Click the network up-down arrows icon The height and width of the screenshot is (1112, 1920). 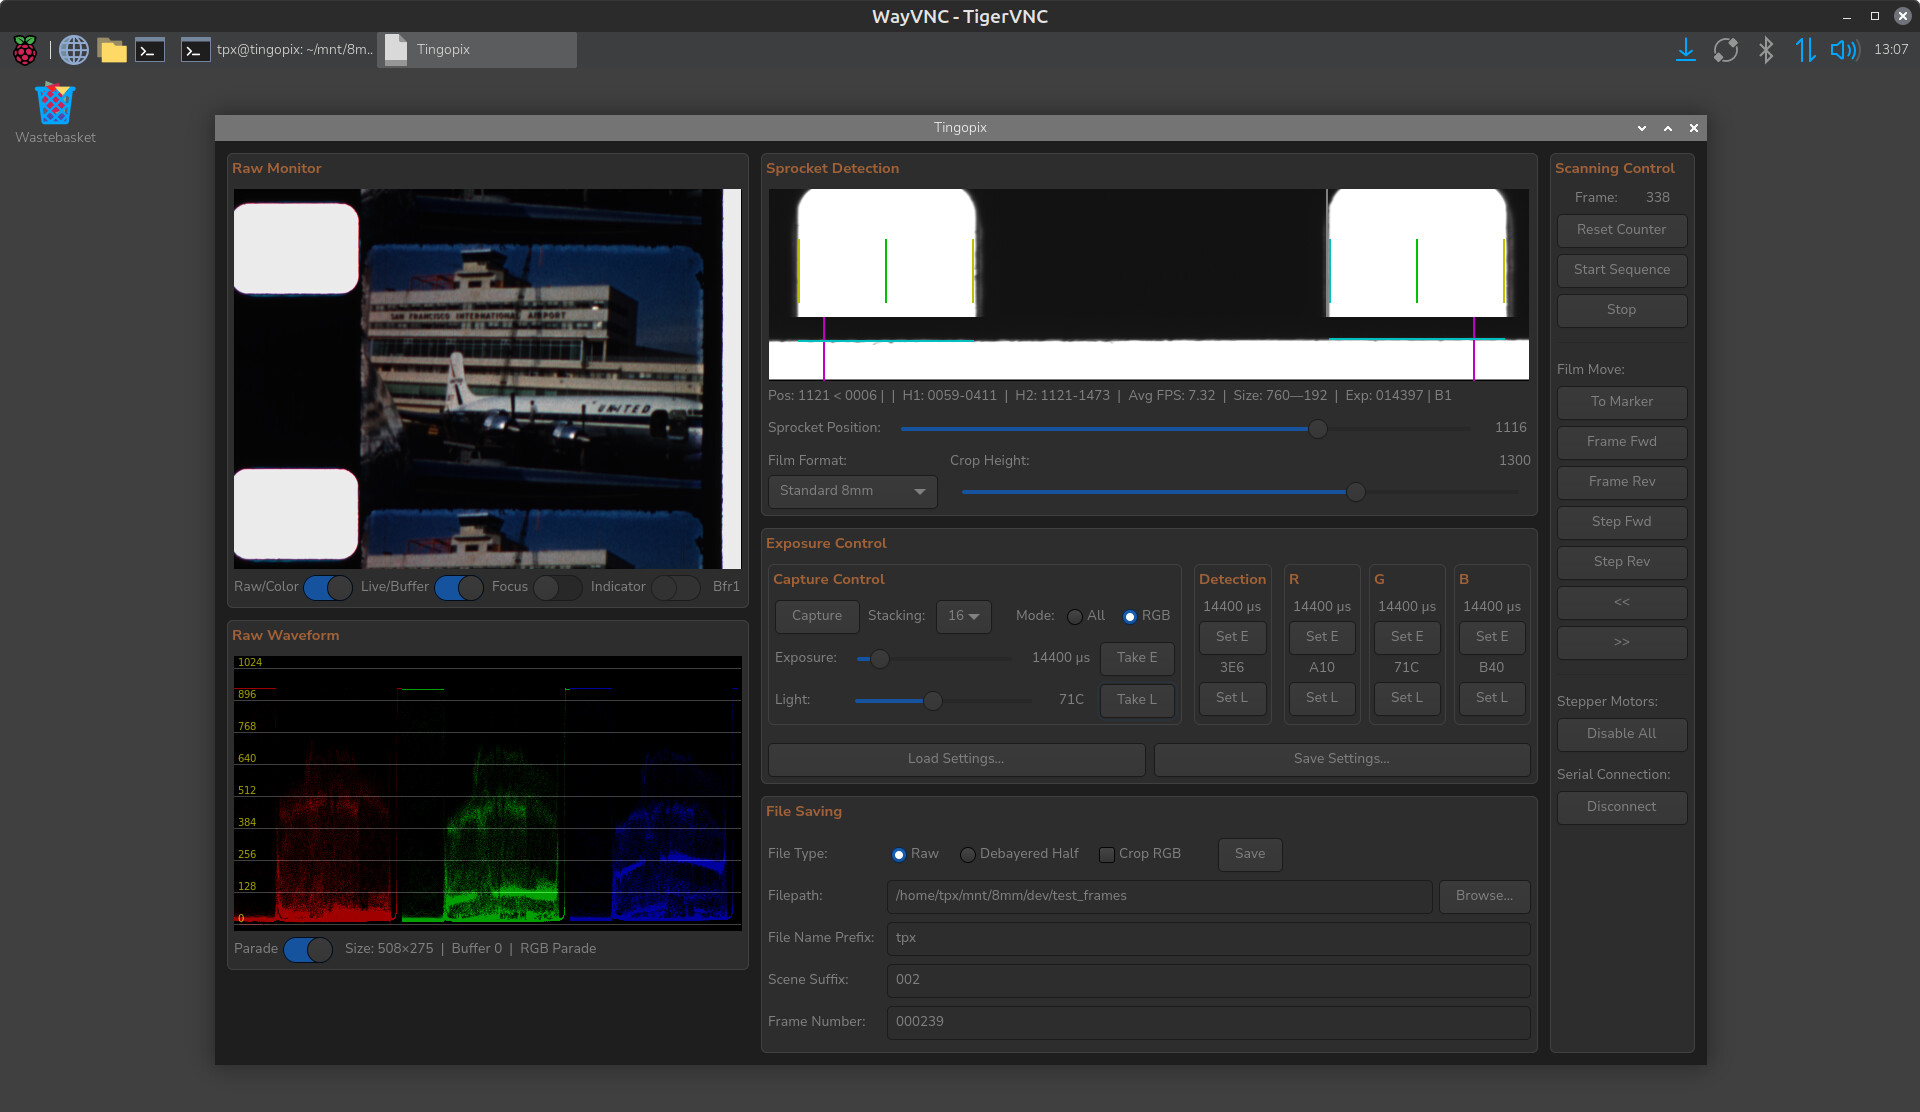click(1805, 49)
